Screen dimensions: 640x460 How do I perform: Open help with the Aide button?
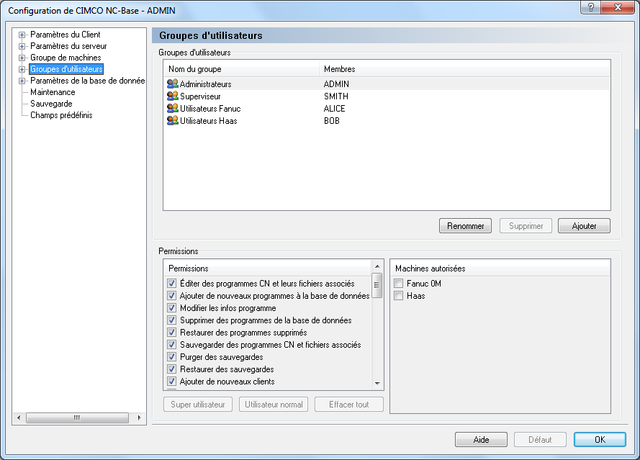tap(481, 440)
